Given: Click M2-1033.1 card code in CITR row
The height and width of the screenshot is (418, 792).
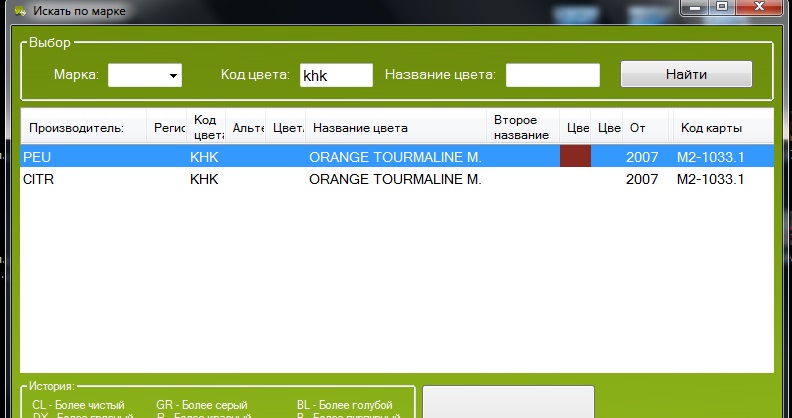Looking at the screenshot, I should (x=710, y=179).
